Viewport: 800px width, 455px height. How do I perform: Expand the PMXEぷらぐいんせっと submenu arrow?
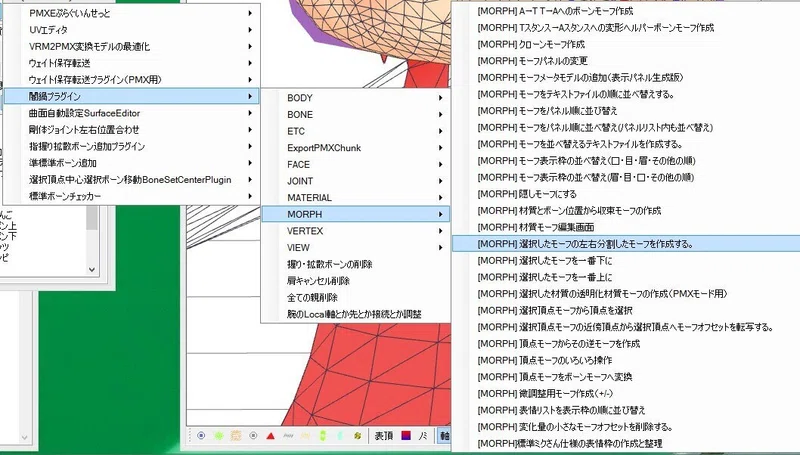(x=250, y=13)
